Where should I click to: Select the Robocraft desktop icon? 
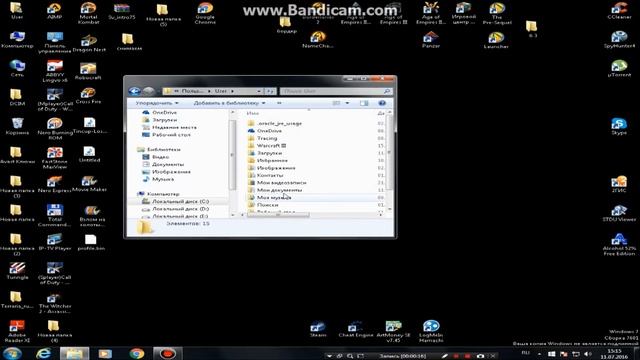(88, 71)
